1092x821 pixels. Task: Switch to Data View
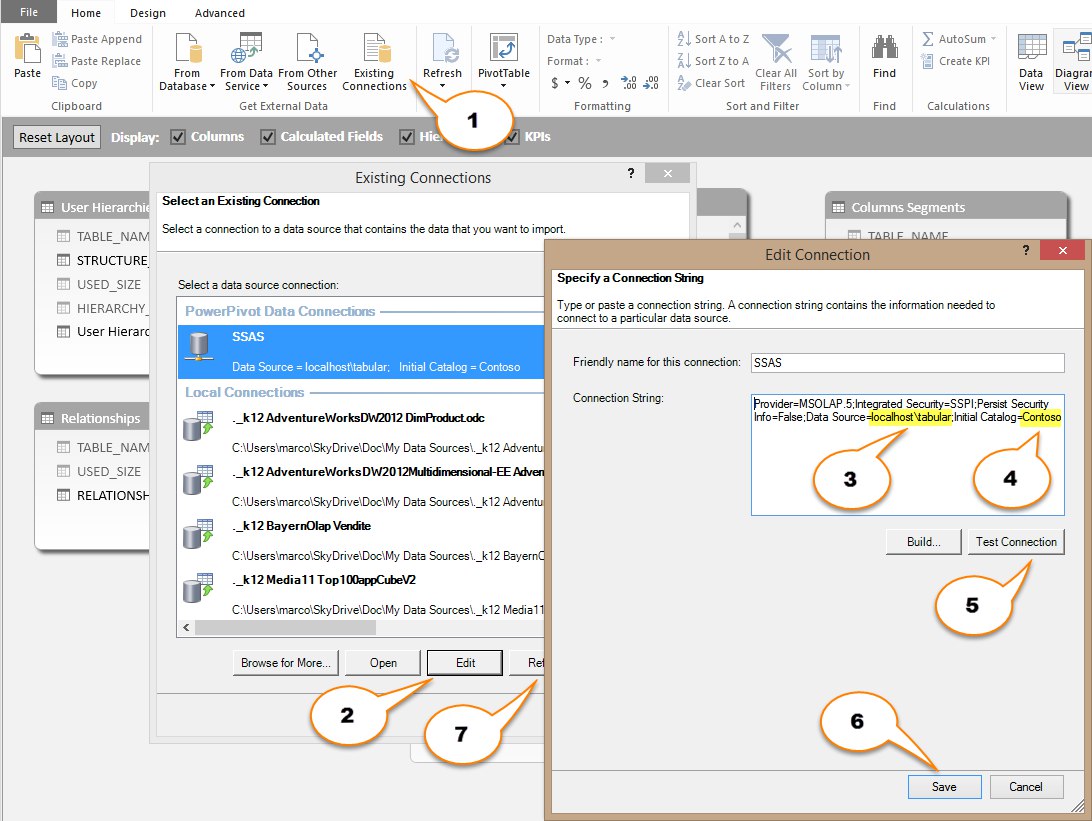click(1030, 50)
